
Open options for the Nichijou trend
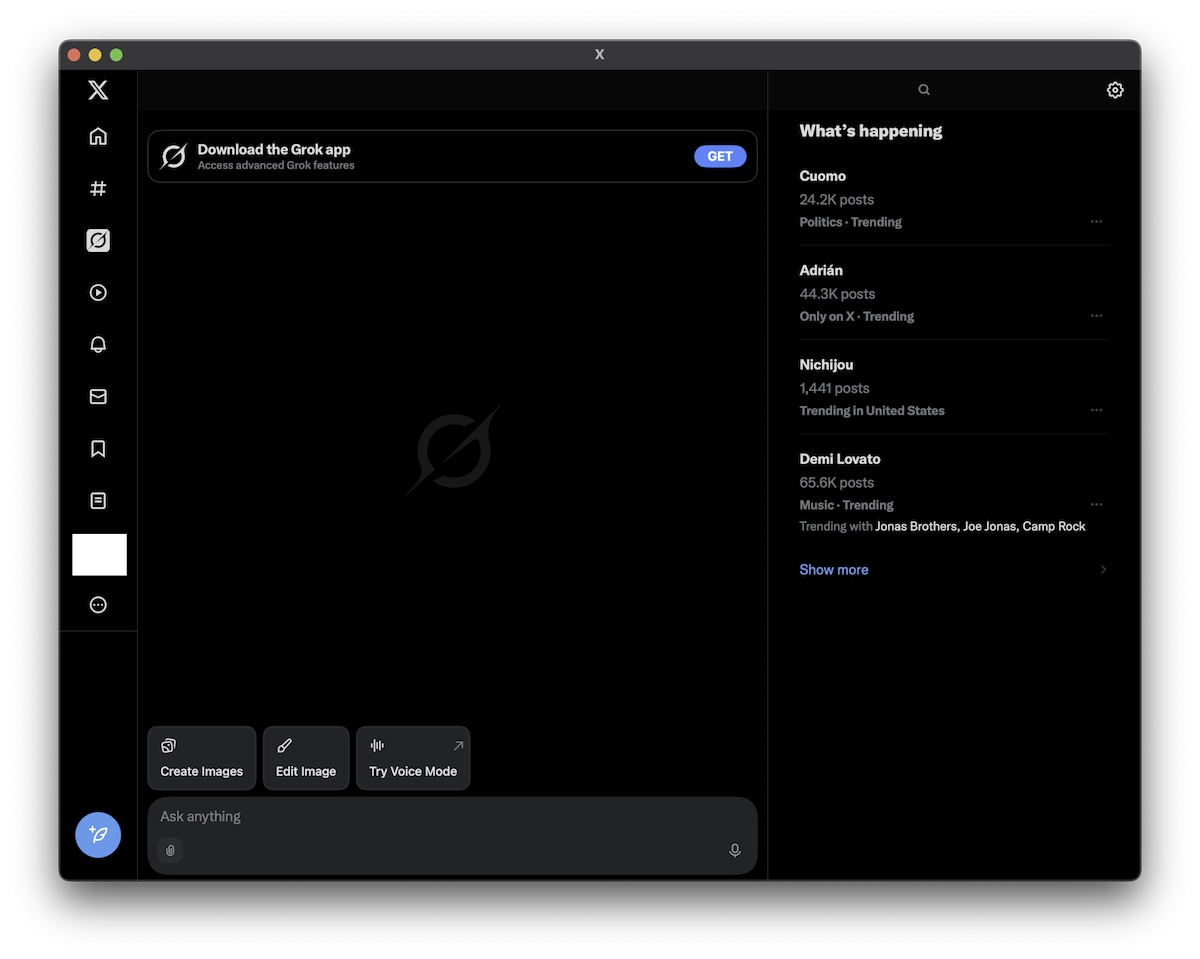1096,410
